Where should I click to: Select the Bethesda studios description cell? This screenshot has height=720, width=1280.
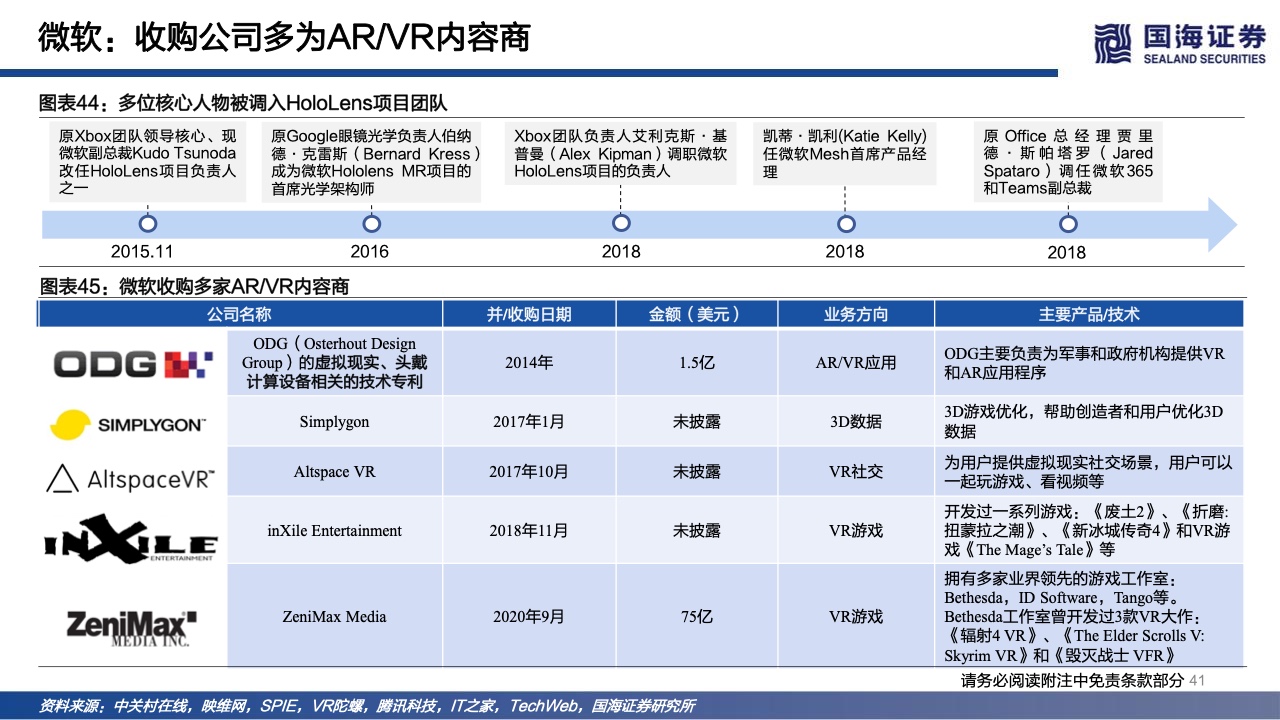tap(1089, 617)
